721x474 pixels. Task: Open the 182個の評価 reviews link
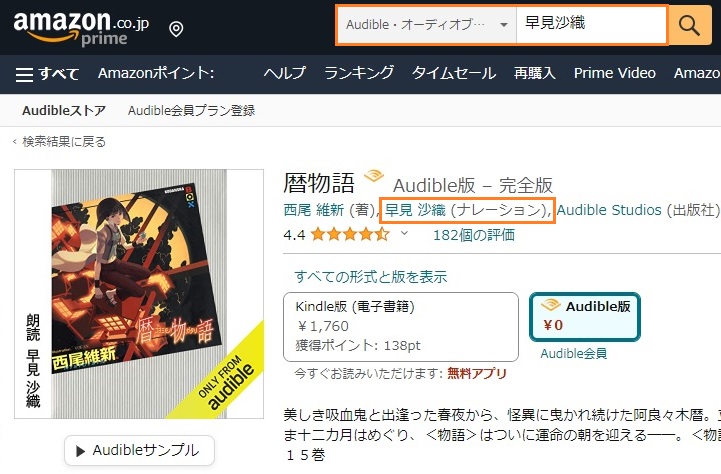point(474,235)
